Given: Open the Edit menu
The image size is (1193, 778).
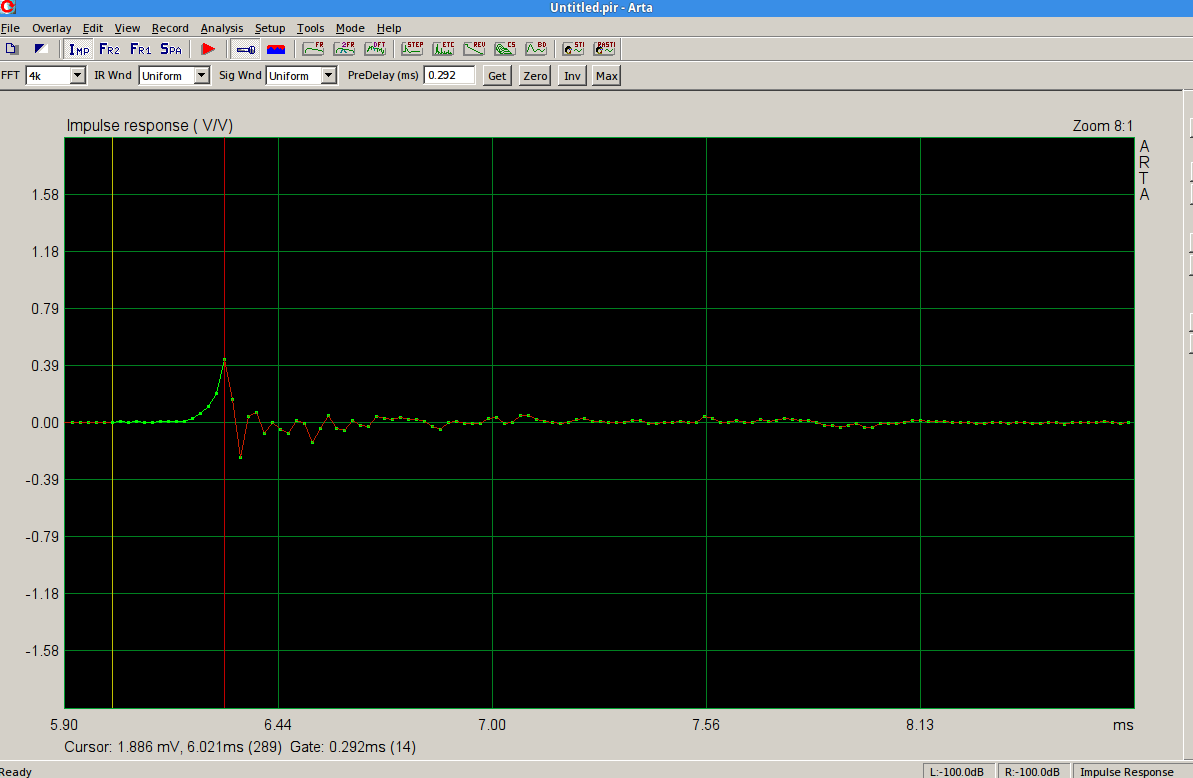Looking at the screenshot, I should click(x=93, y=28).
